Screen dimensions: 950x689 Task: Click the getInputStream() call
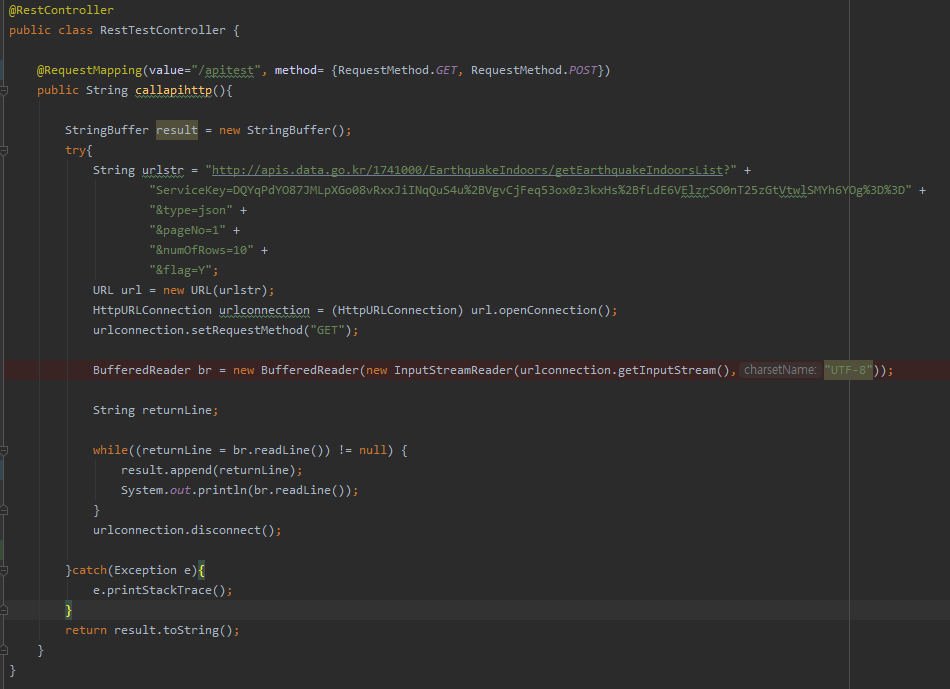(x=674, y=370)
